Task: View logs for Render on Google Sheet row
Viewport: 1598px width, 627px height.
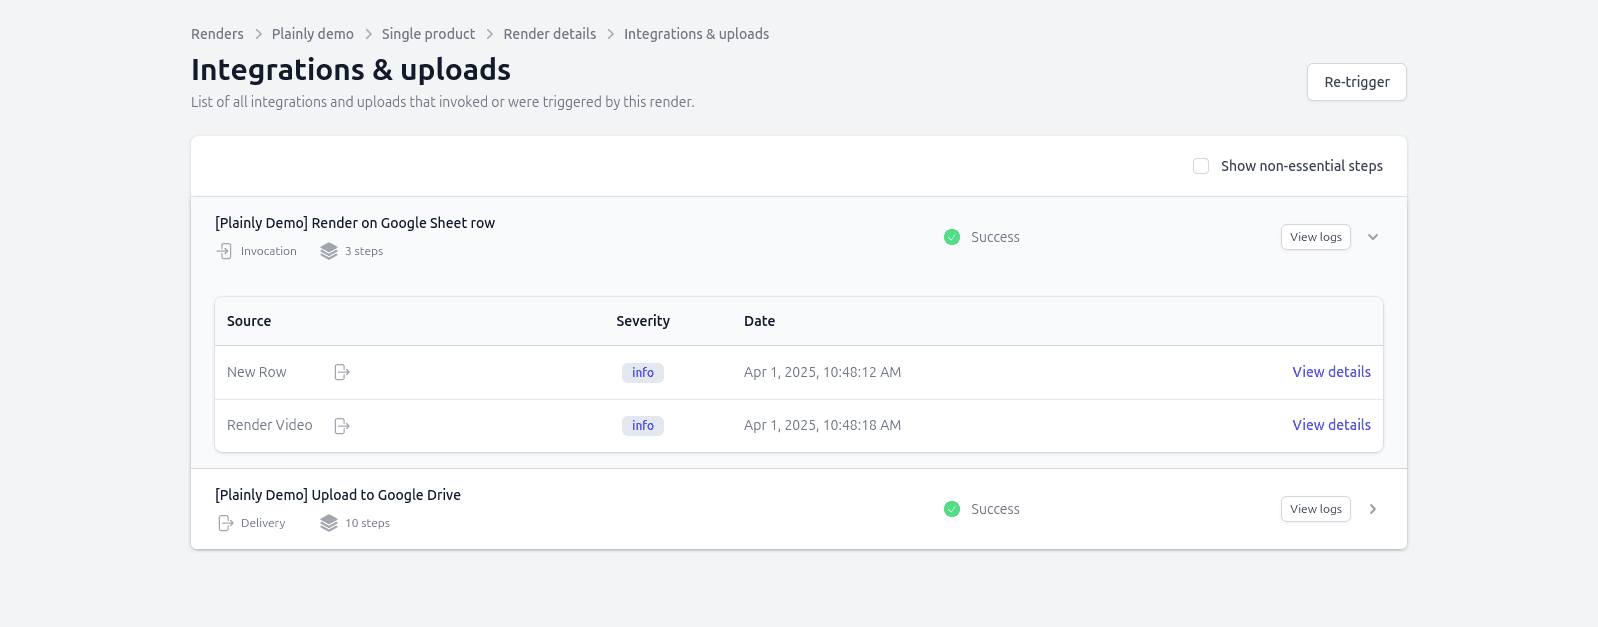Action: [x=1315, y=237]
